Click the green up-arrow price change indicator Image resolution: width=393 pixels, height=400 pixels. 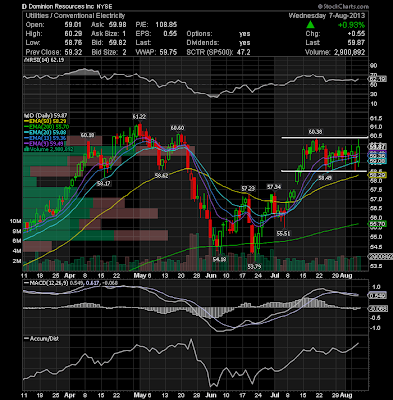(310, 25)
